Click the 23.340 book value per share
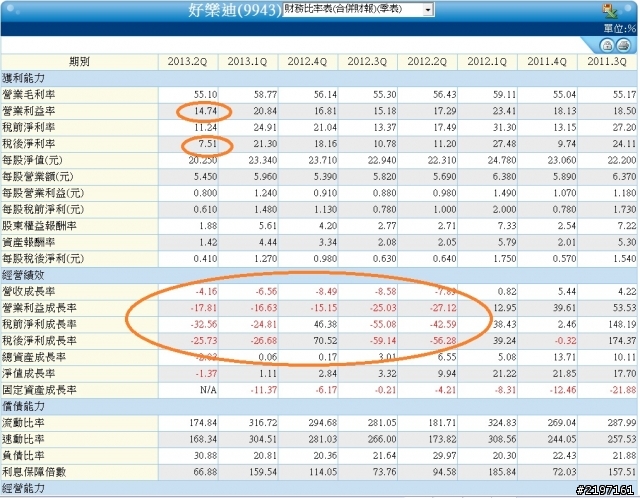This screenshot has height=498, width=640. click(x=262, y=160)
